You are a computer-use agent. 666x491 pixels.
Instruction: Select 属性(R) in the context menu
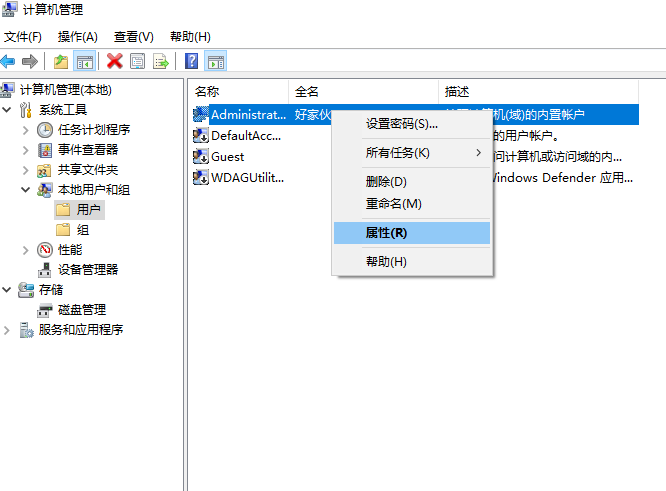tap(386, 232)
